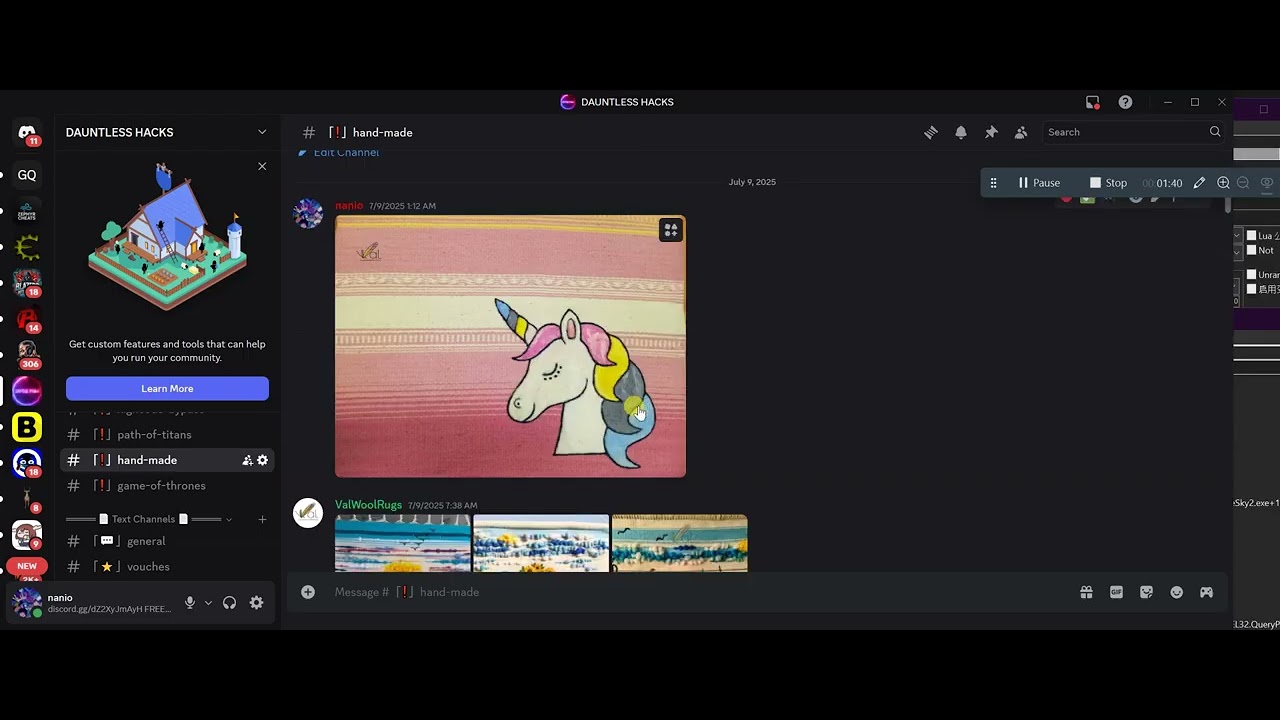
Task: Open the third ValWoolRugs rug image
Action: (x=679, y=543)
